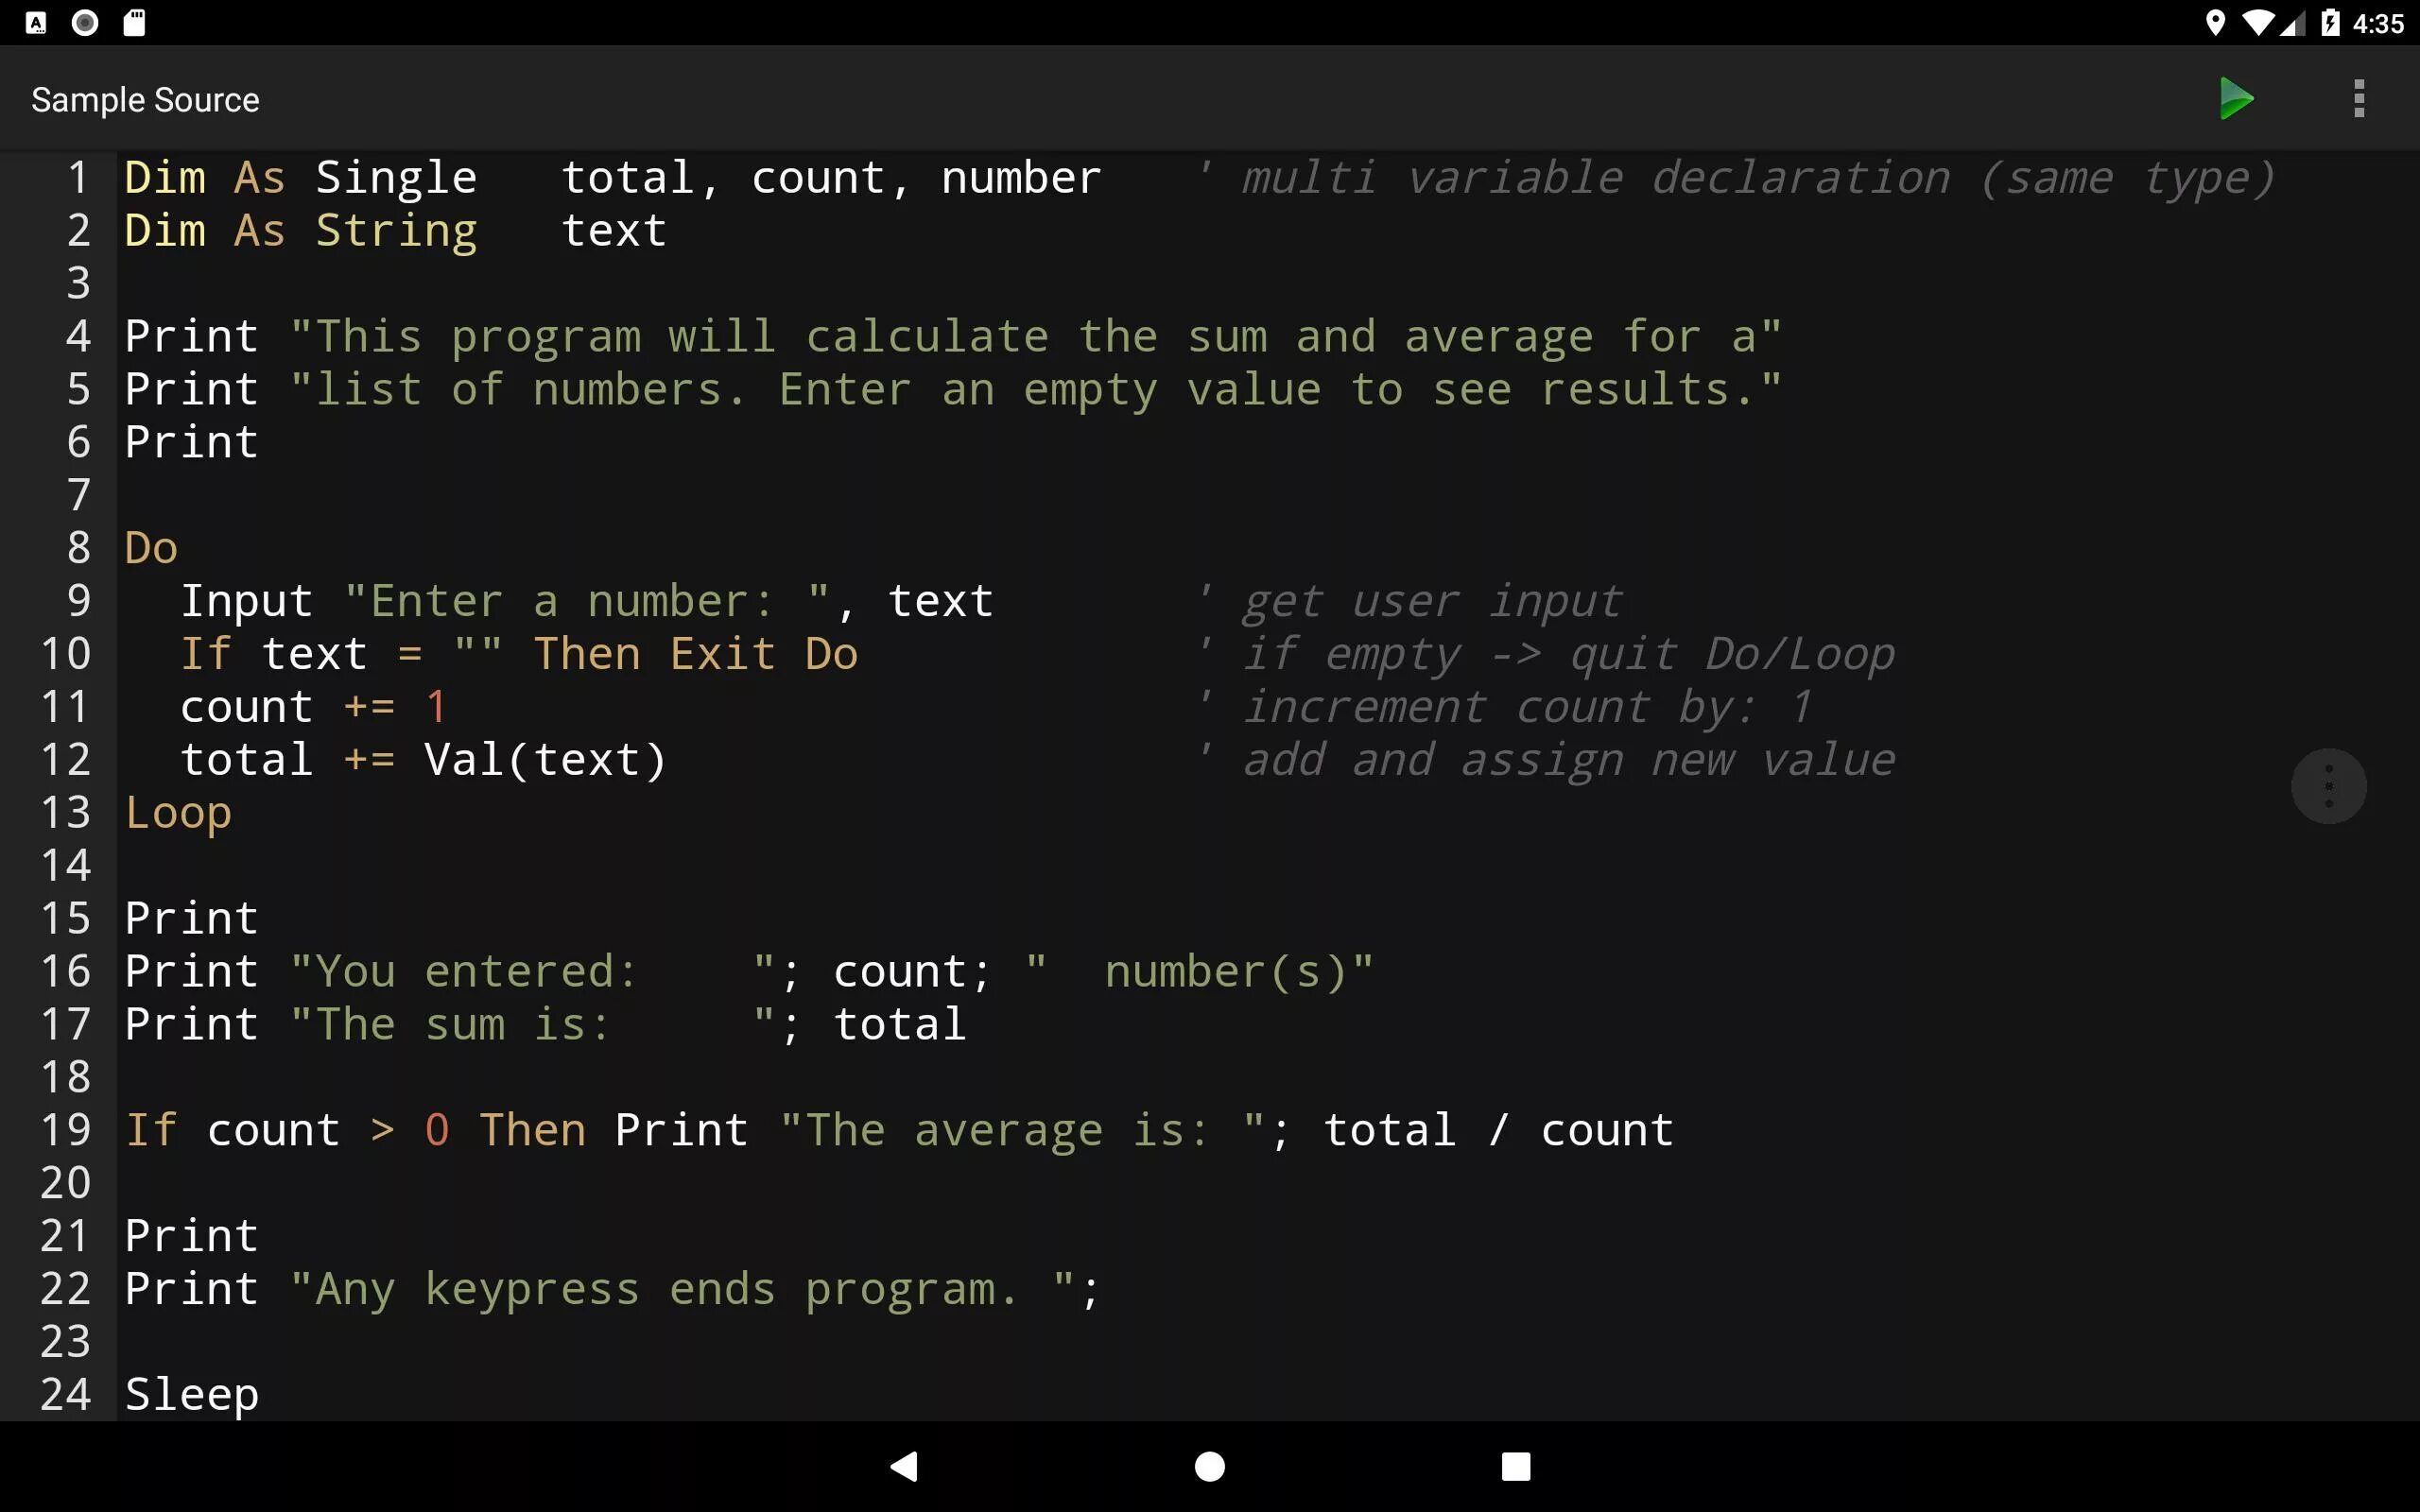Click 'Any keypress ends program.' string
The image size is (2420, 1512).
pos(682,1289)
